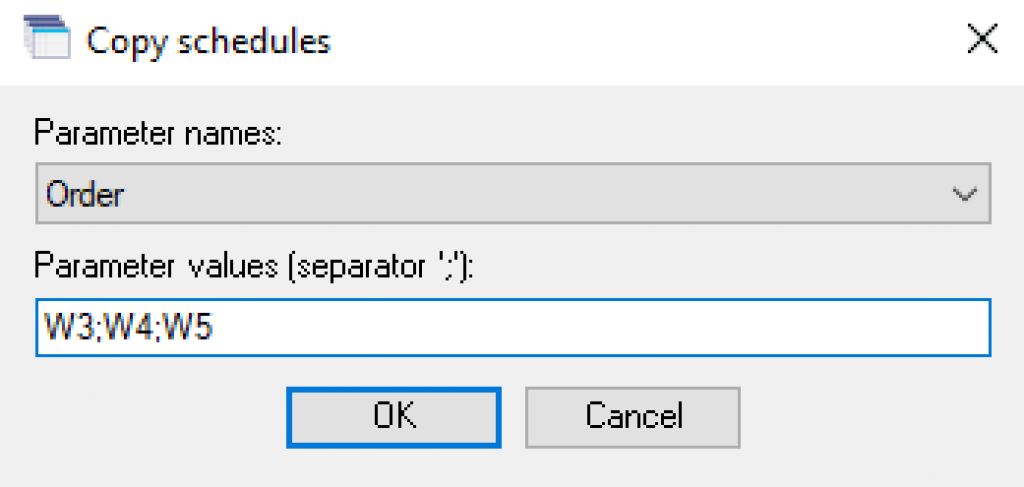Click the Copy schedules window icon
The height and width of the screenshot is (487, 1024).
[x=47, y=39]
